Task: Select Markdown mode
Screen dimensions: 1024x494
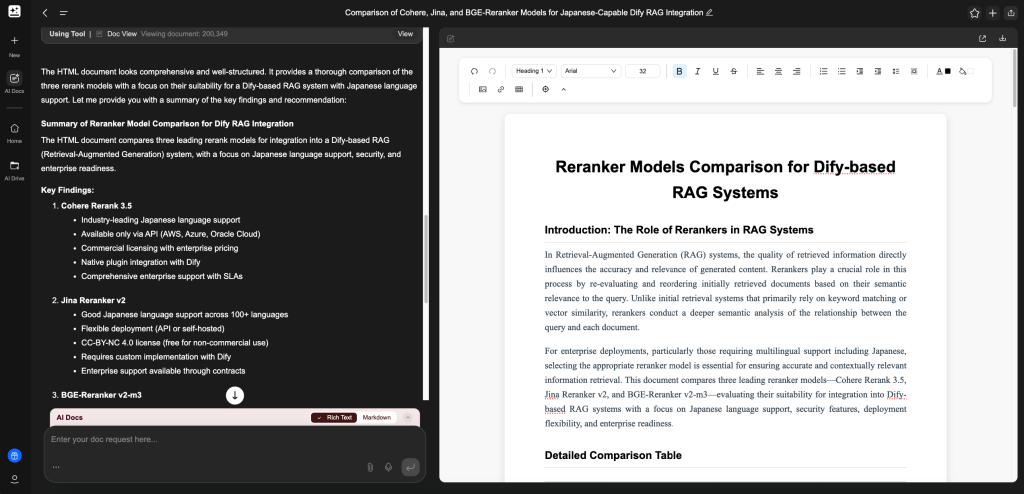Action: click(377, 418)
